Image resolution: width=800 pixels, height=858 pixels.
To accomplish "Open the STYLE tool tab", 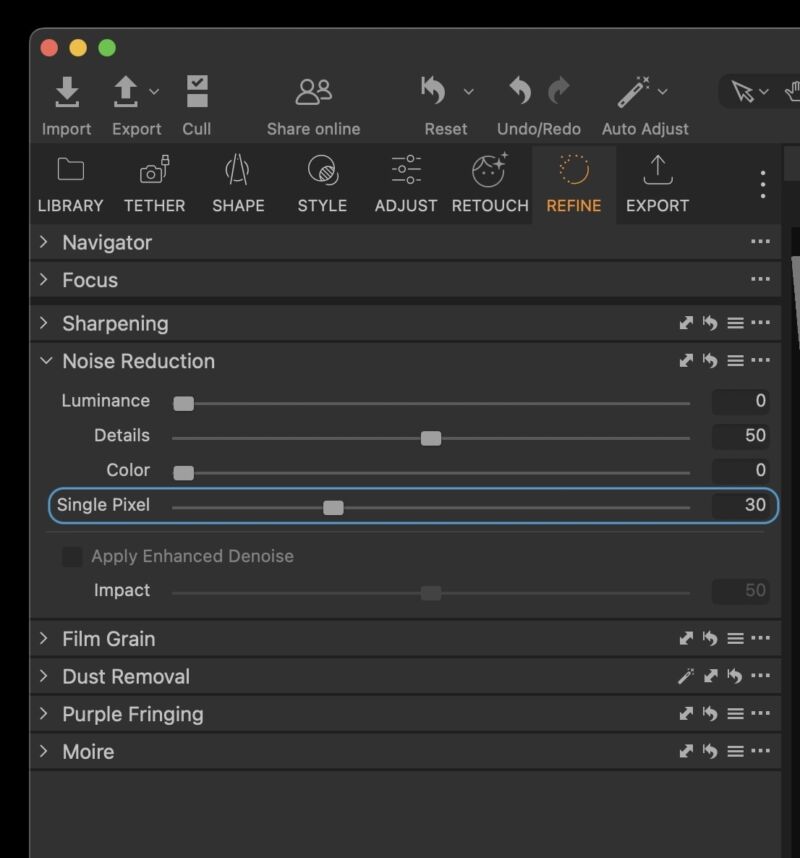I will [x=322, y=184].
